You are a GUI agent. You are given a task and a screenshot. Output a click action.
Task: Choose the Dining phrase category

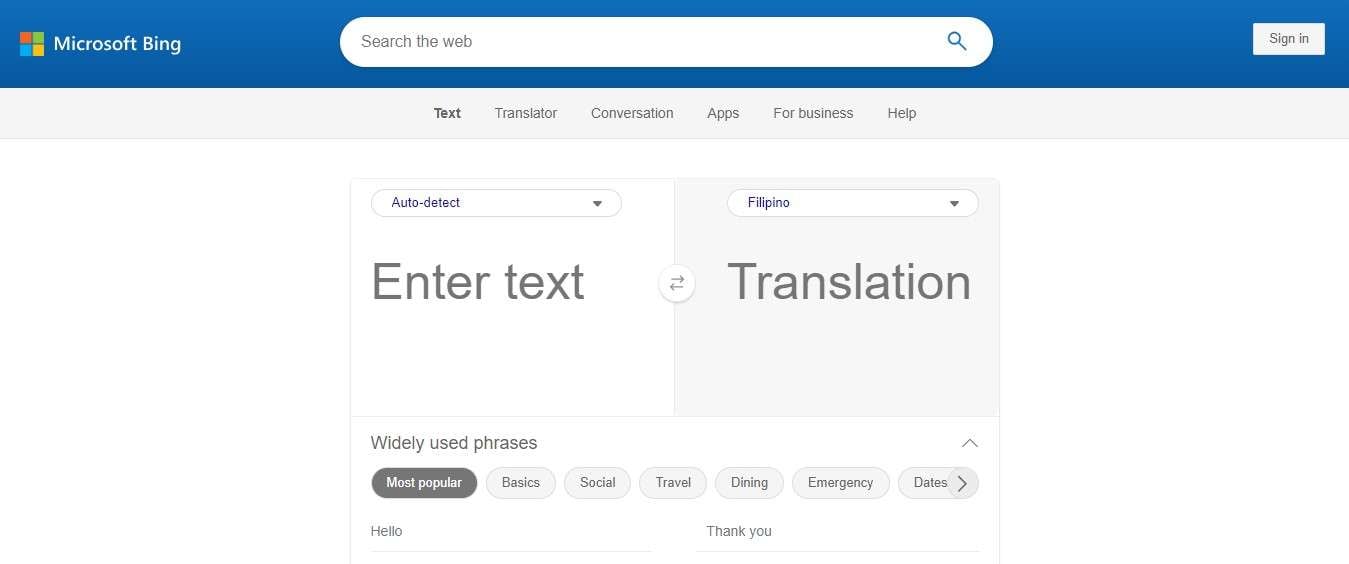(749, 483)
